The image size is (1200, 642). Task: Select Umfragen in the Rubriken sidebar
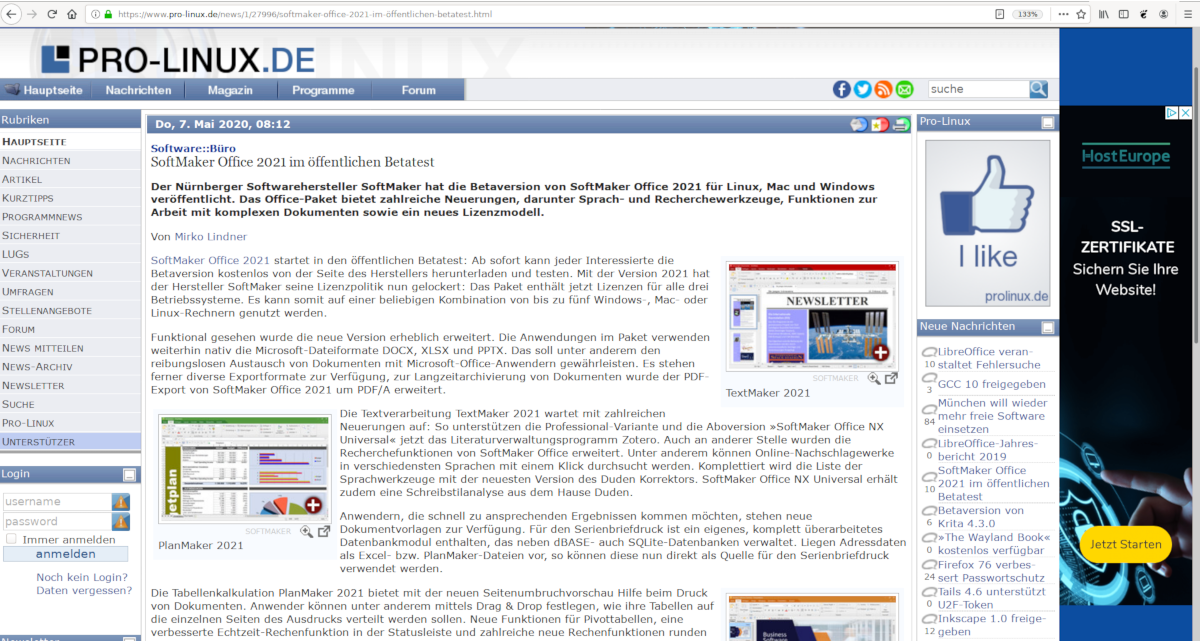coord(70,292)
